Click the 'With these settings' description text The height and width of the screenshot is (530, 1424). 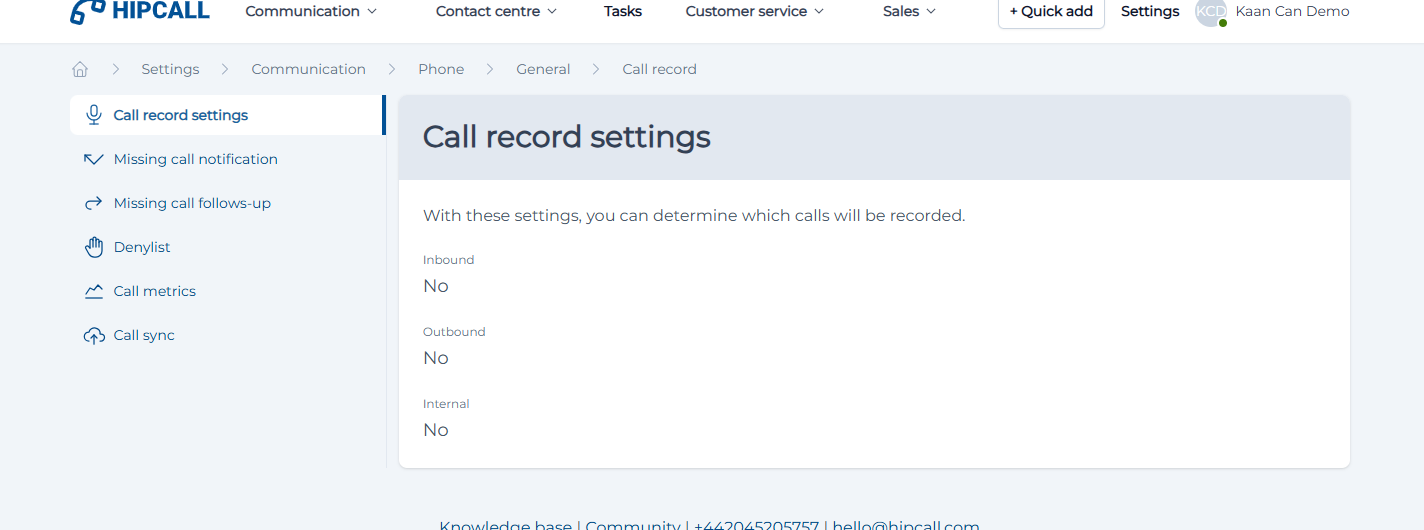click(x=694, y=216)
